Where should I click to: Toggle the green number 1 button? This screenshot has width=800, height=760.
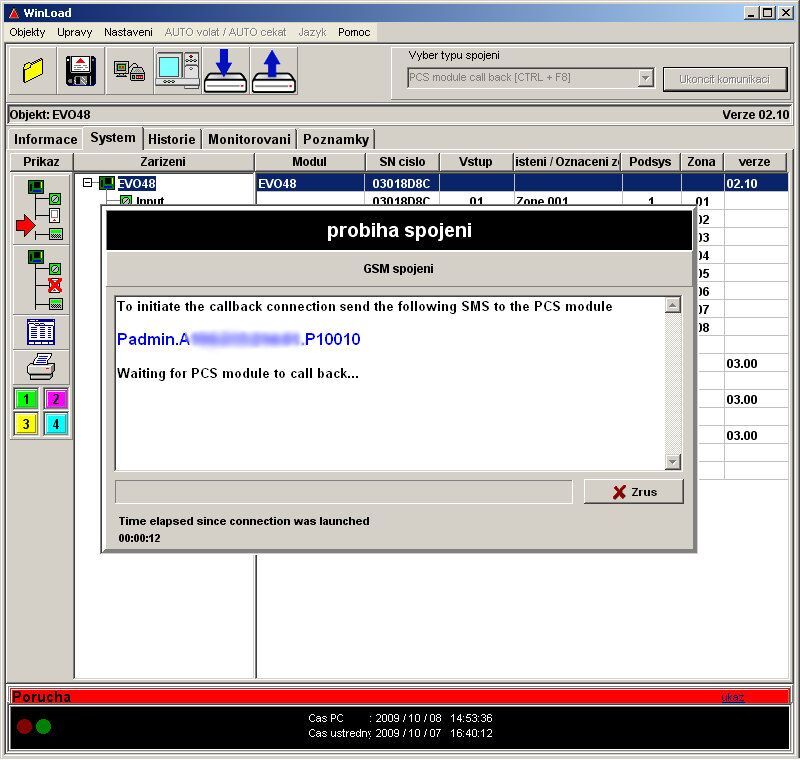tap(27, 399)
